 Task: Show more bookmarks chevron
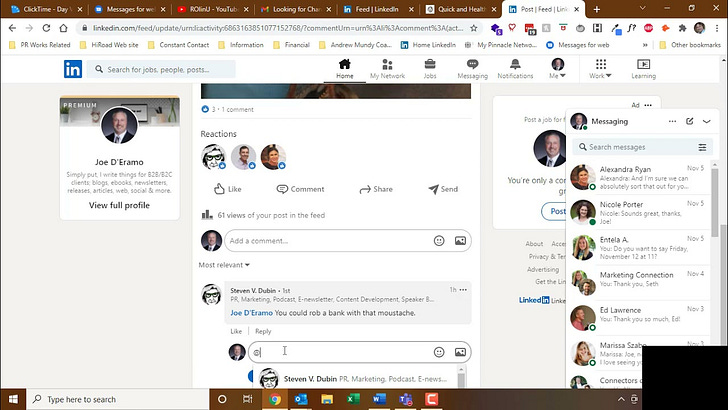tap(645, 45)
